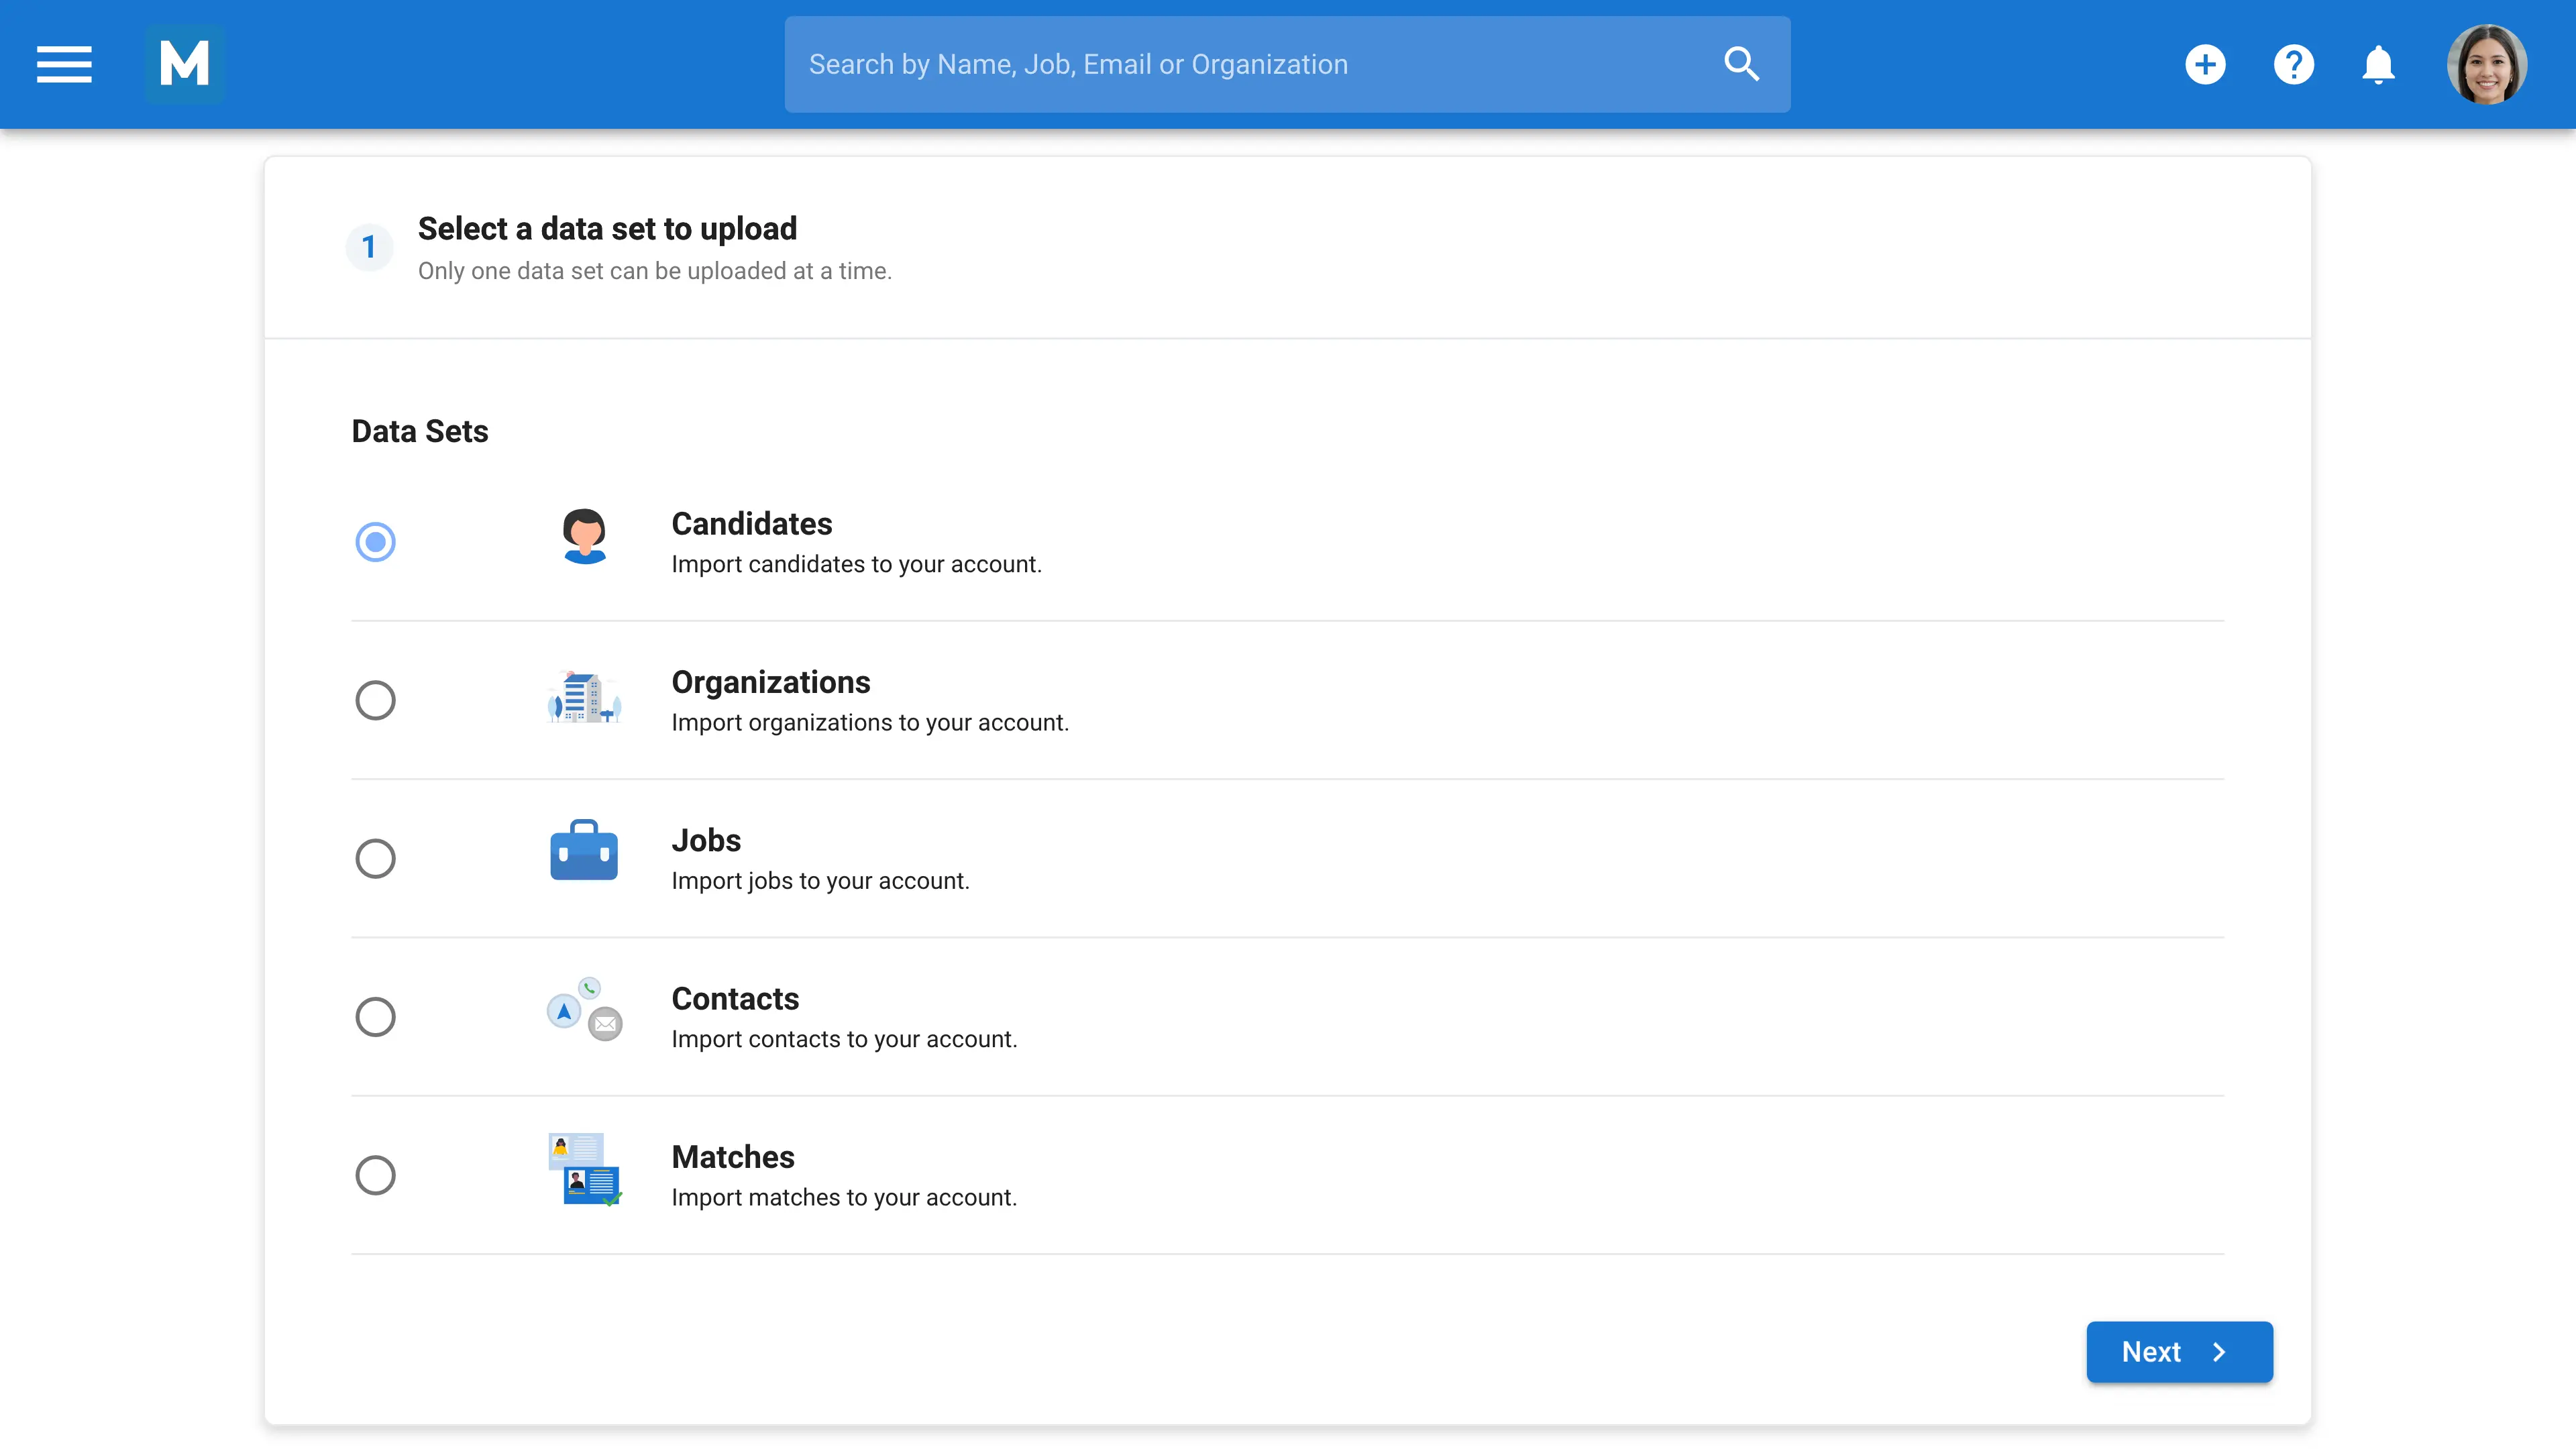Select the Contacts radio button

click(x=375, y=1017)
